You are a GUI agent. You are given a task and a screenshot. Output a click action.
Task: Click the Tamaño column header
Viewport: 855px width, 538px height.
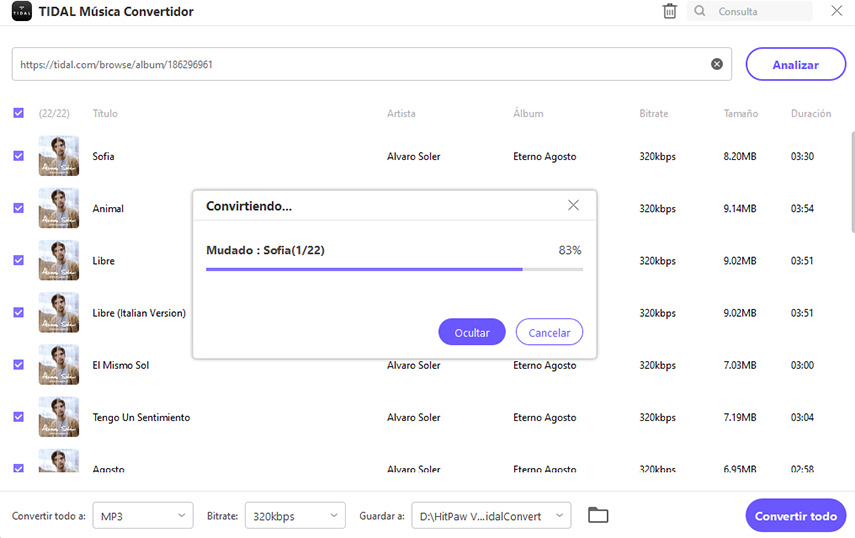740,113
